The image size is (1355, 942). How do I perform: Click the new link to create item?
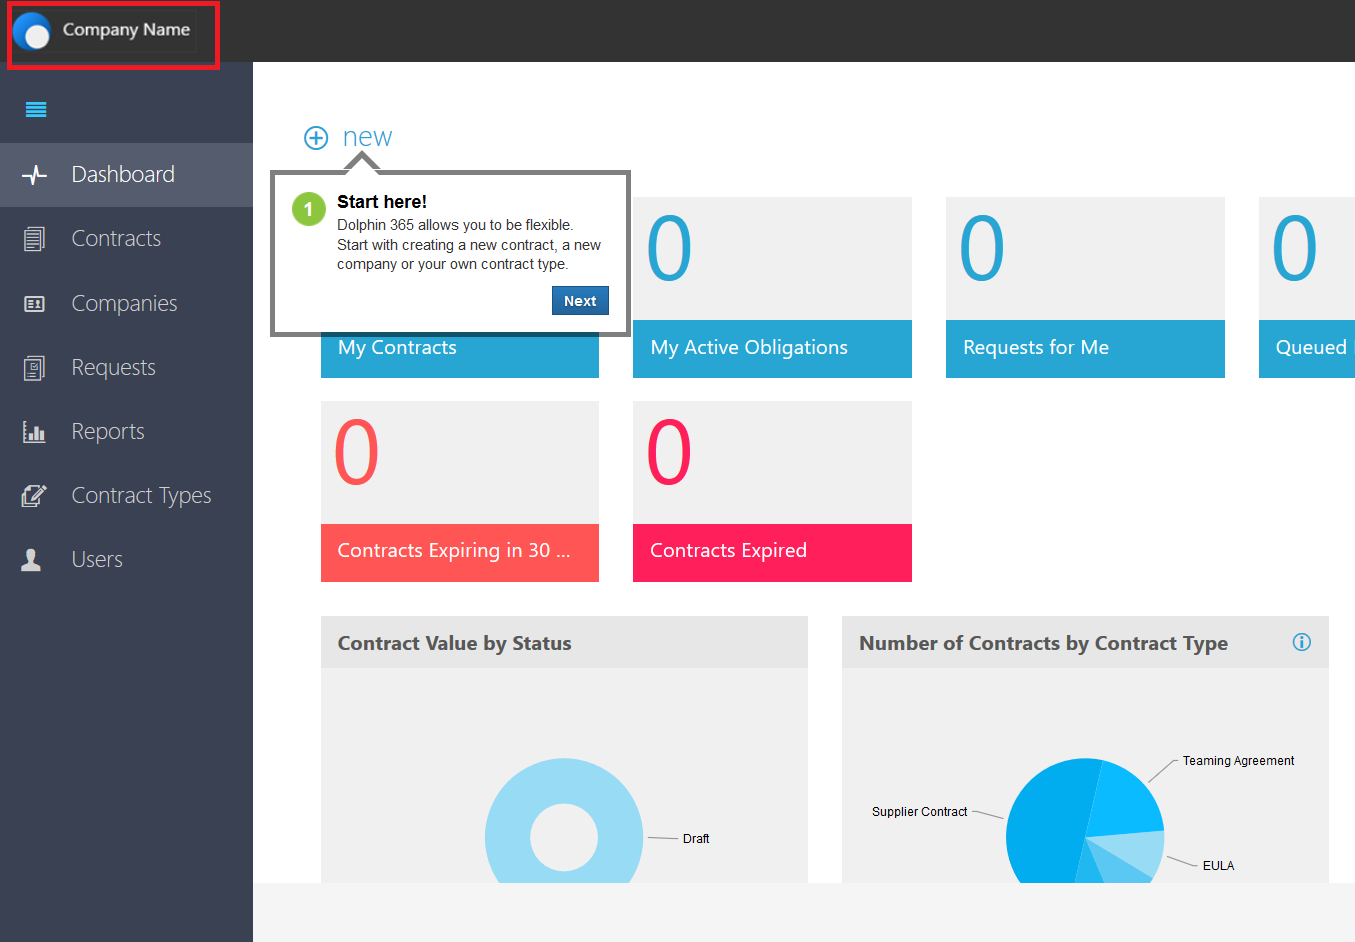coord(367,137)
